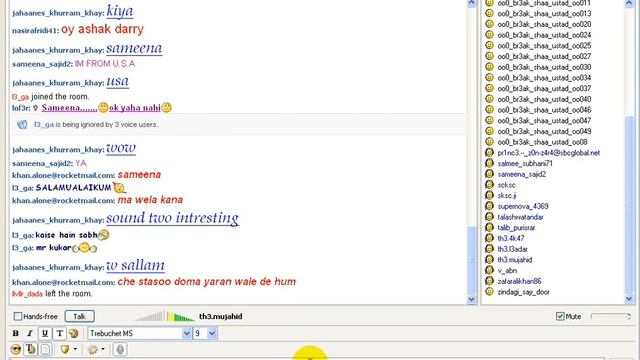Select user oo0_br3ak_shaa_ustad_oo049
The image size is (640, 360).
pos(544,131)
